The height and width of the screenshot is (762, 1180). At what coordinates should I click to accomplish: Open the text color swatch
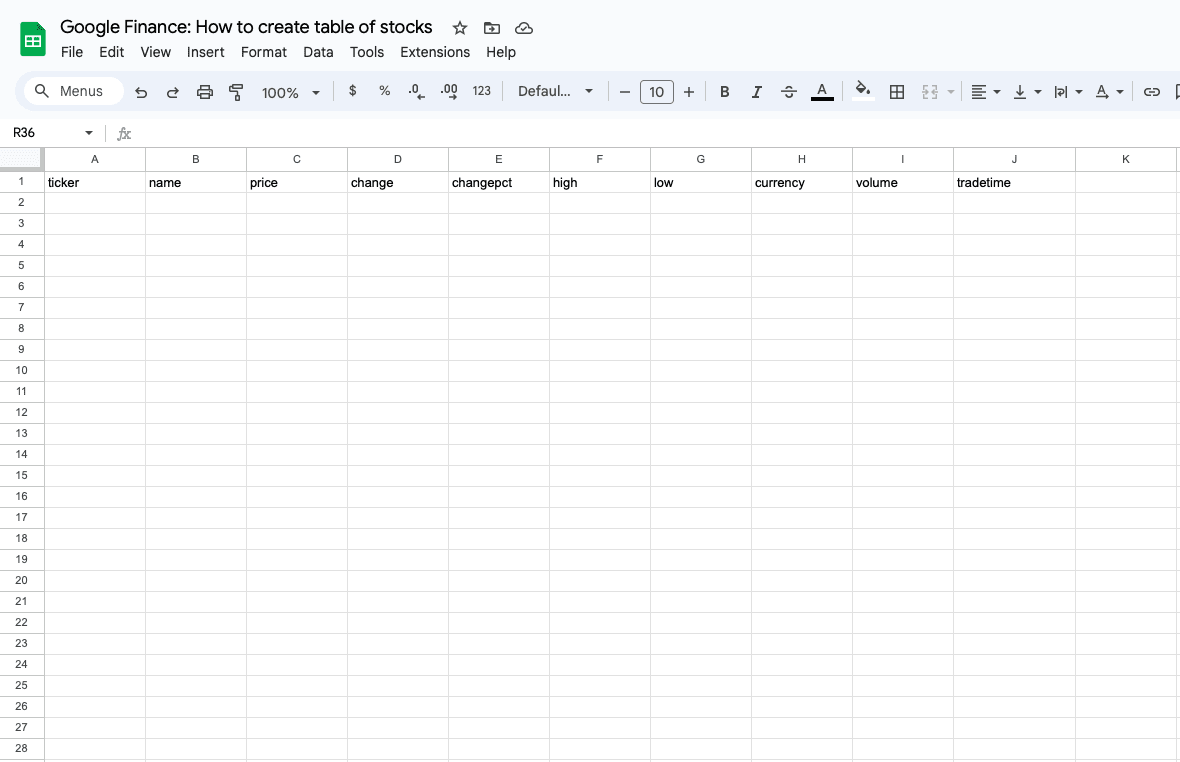click(x=821, y=91)
